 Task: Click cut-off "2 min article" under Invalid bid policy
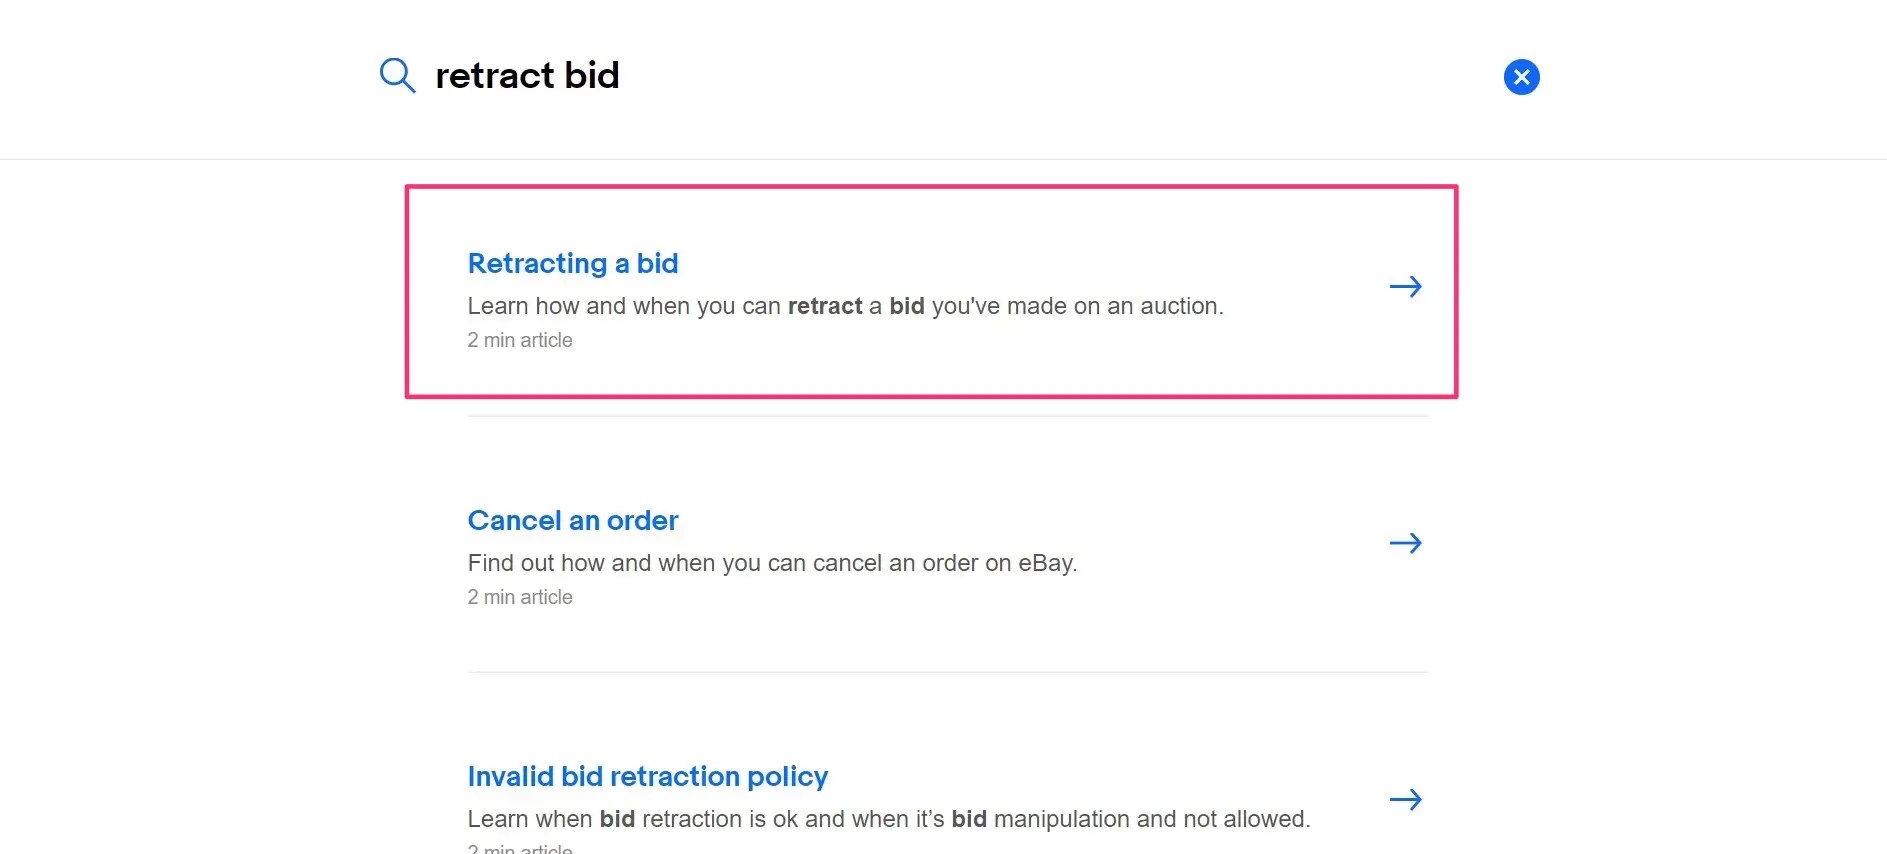click(x=520, y=849)
